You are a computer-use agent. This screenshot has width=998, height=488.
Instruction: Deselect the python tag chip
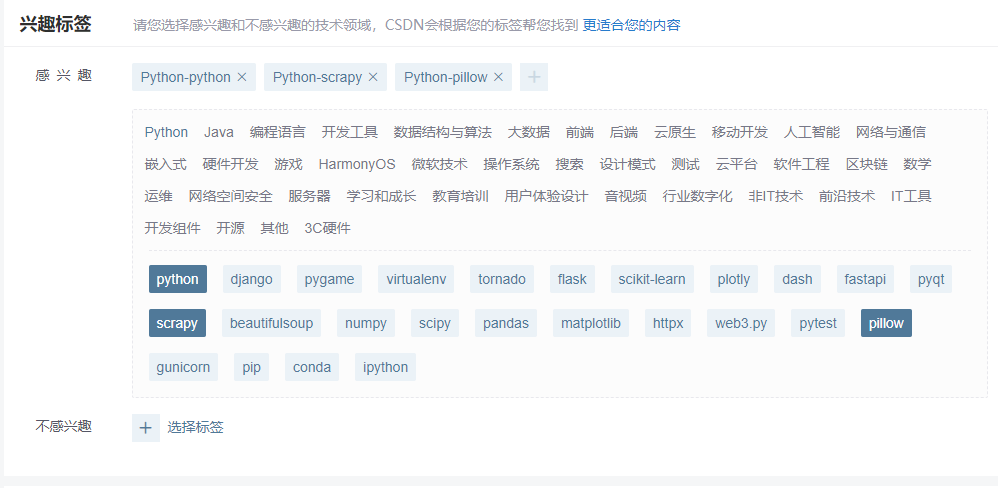(x=178, y=279)
